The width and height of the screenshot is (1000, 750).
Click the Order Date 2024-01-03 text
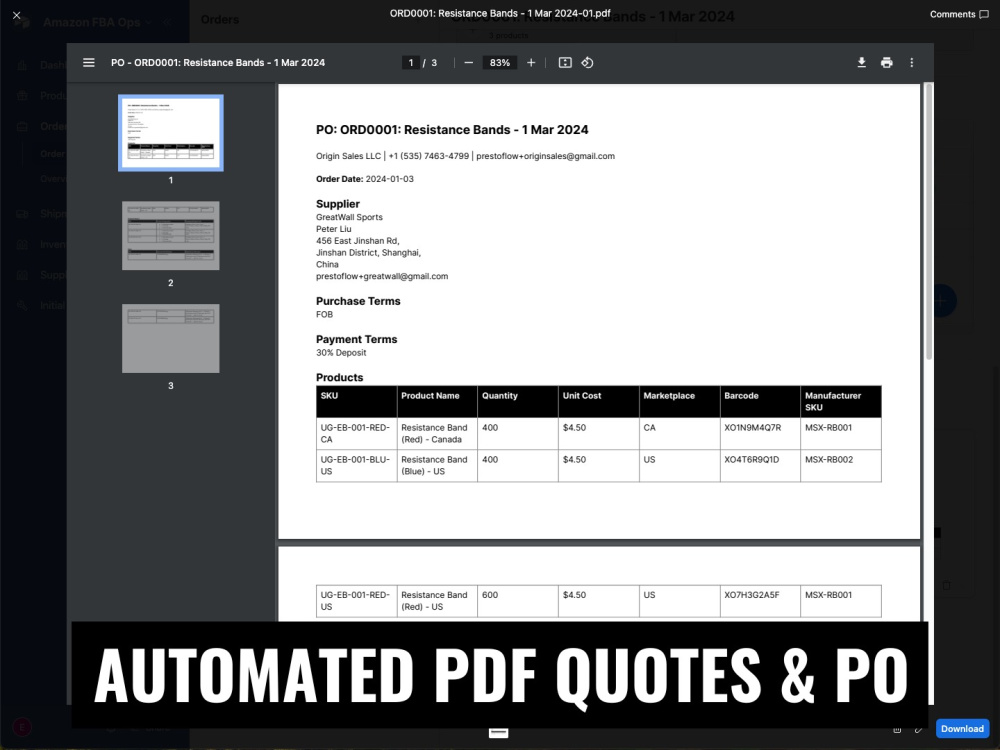[x=365, y=179]
